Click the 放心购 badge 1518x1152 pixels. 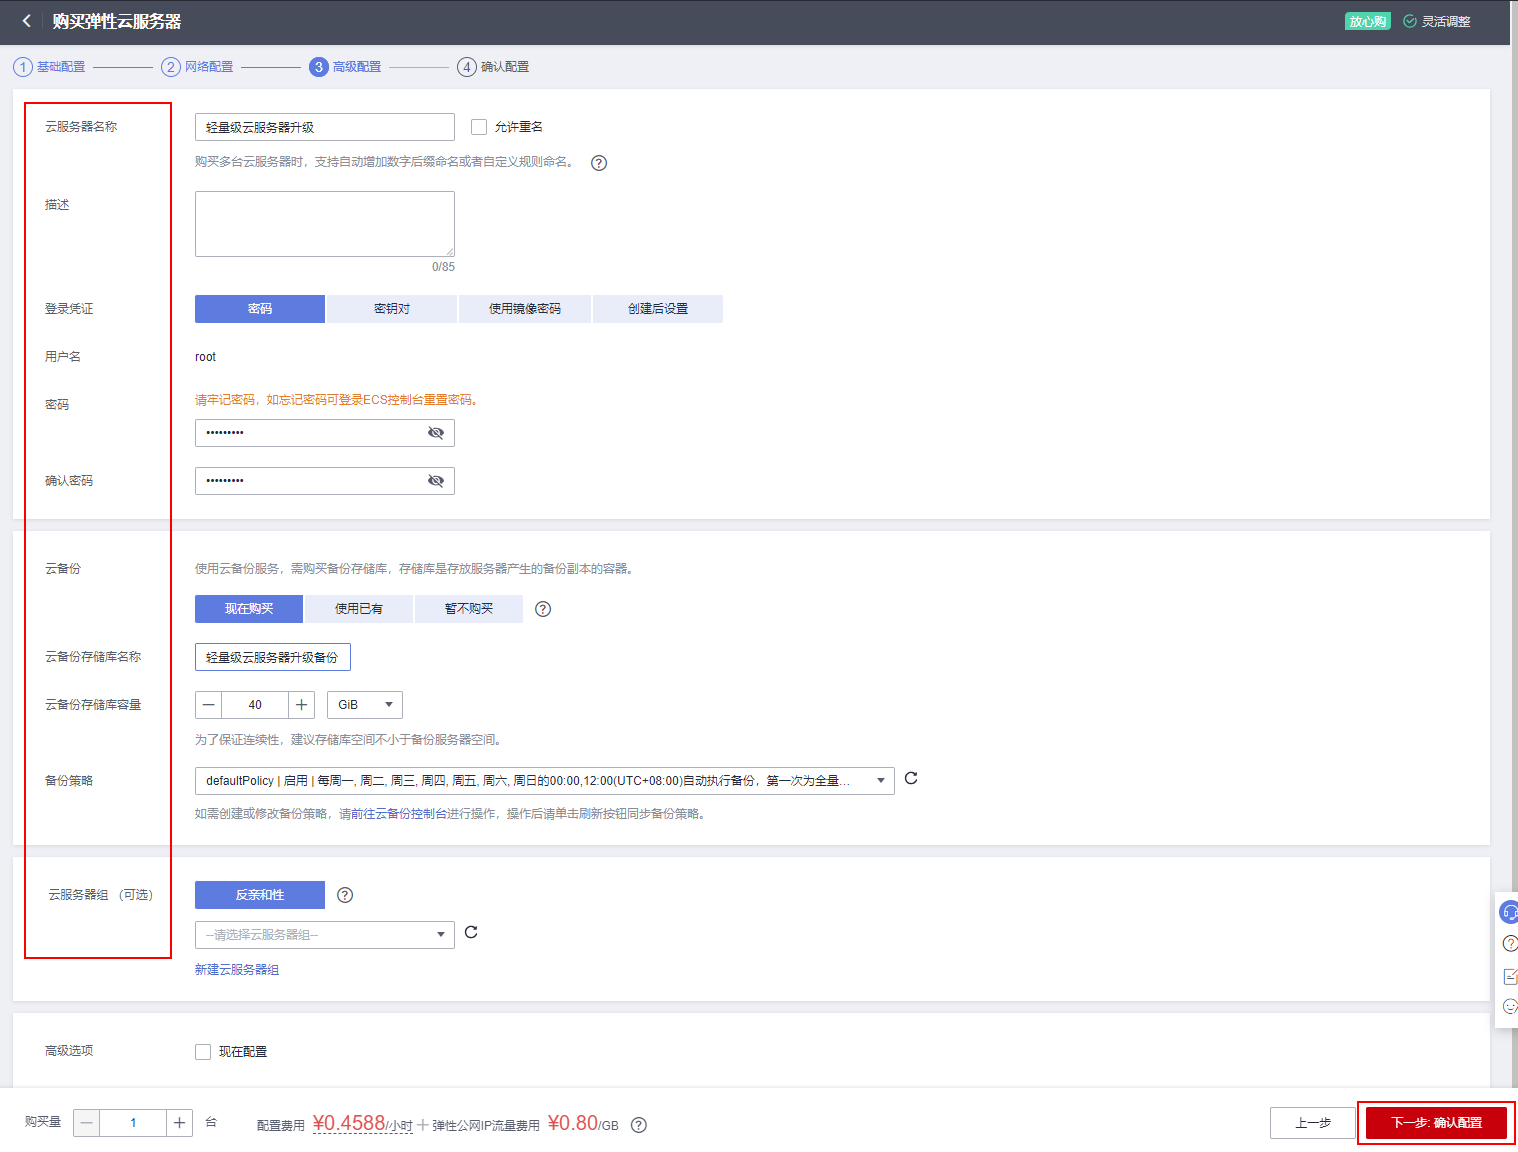[x=1368, y=21]
